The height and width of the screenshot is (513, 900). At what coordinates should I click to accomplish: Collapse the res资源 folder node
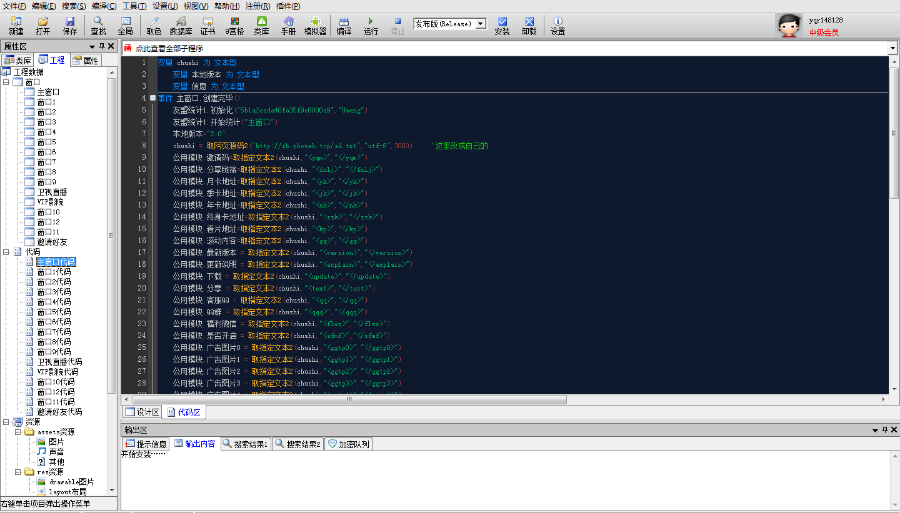pyautogui.click(x=18, y=472)
